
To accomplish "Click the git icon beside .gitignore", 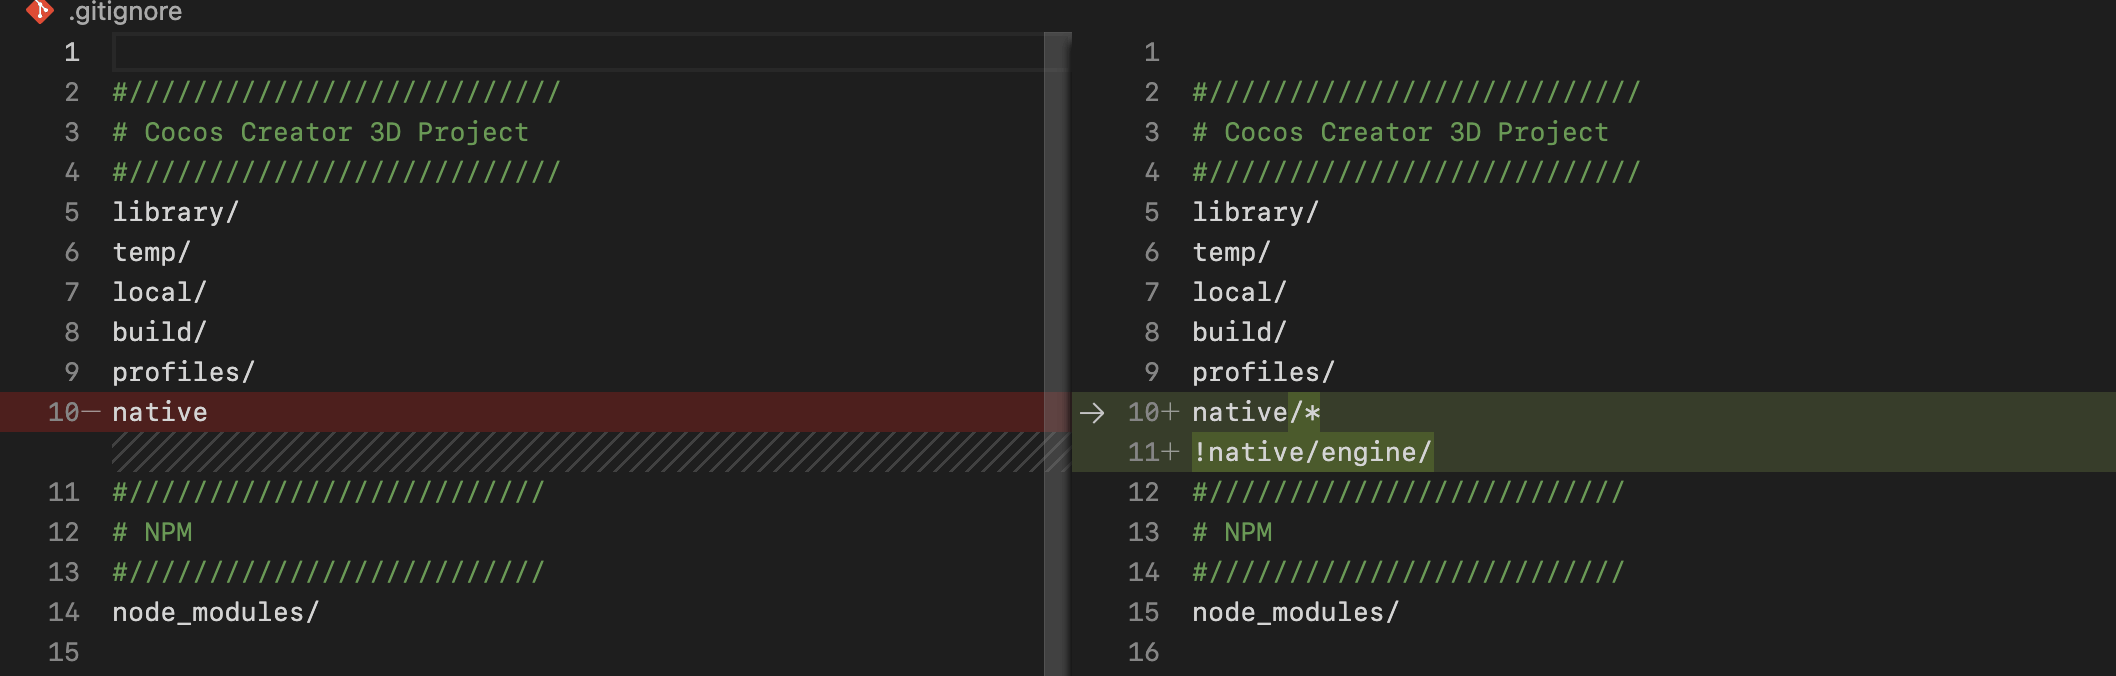I will click(x=39, y=11).
